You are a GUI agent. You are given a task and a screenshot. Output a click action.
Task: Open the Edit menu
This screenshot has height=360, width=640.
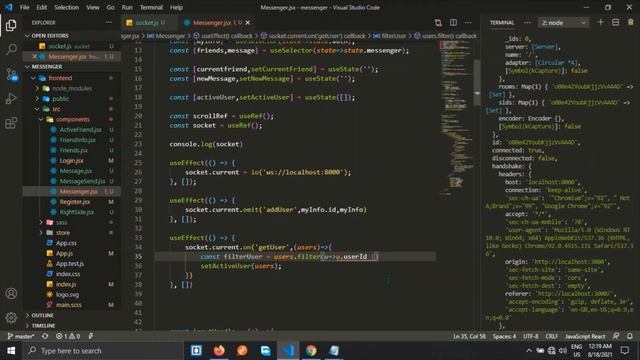pyautogui.click(x=42, y=7)
